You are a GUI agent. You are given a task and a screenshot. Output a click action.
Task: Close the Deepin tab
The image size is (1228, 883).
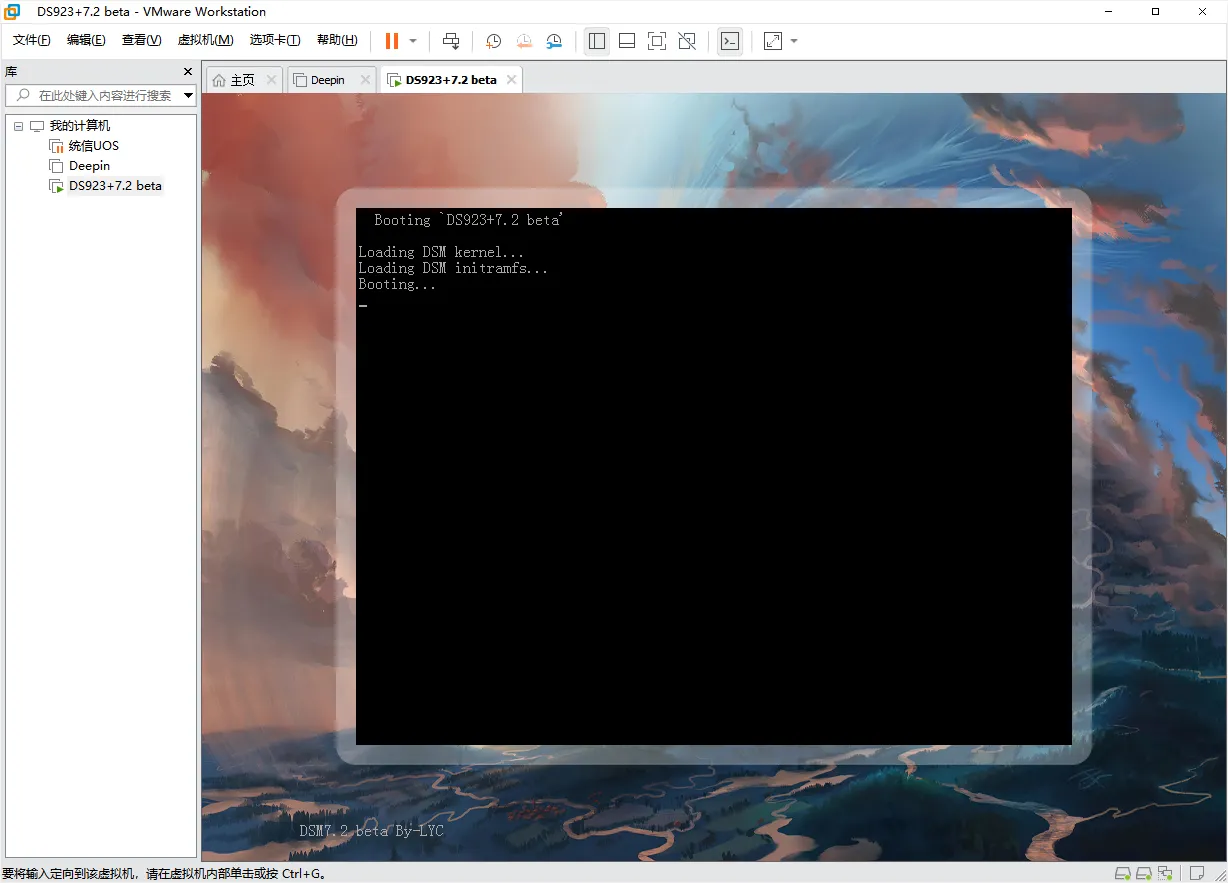[x=365, y=80]
